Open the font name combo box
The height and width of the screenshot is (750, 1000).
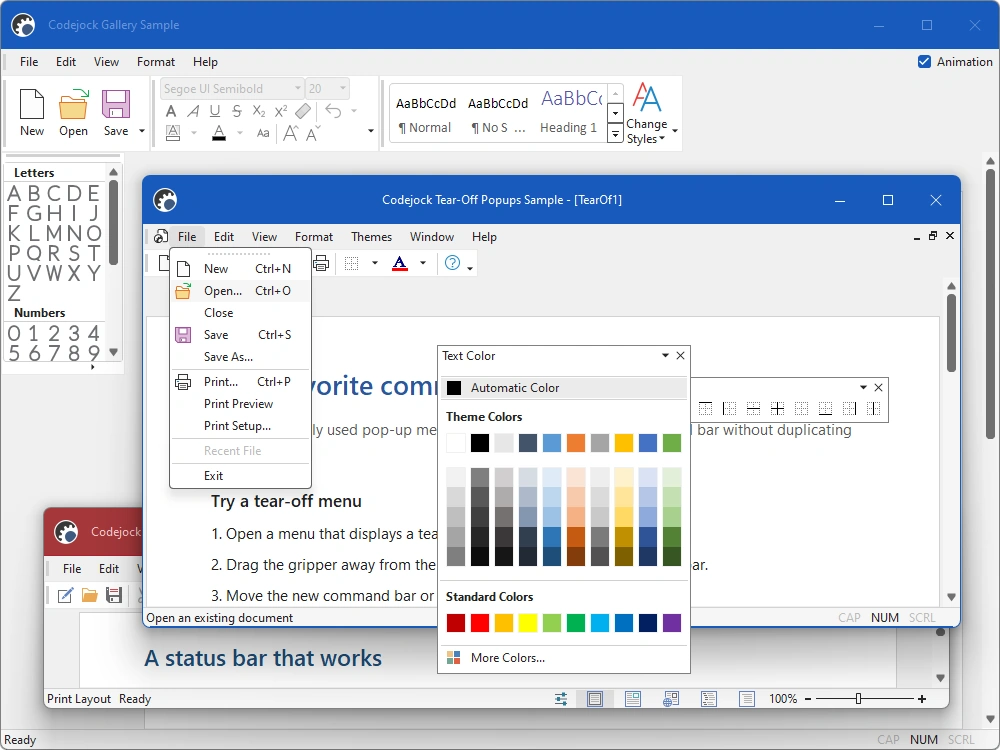(x=232, y=89)
